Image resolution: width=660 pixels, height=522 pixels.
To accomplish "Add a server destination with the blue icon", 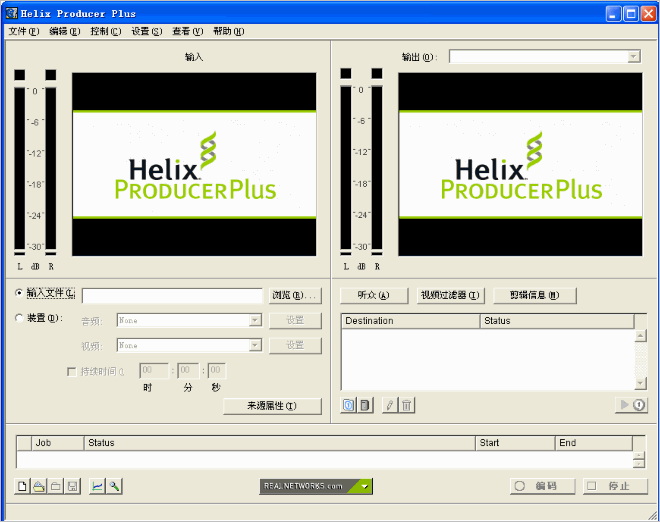I will click(x=349, y=405).
